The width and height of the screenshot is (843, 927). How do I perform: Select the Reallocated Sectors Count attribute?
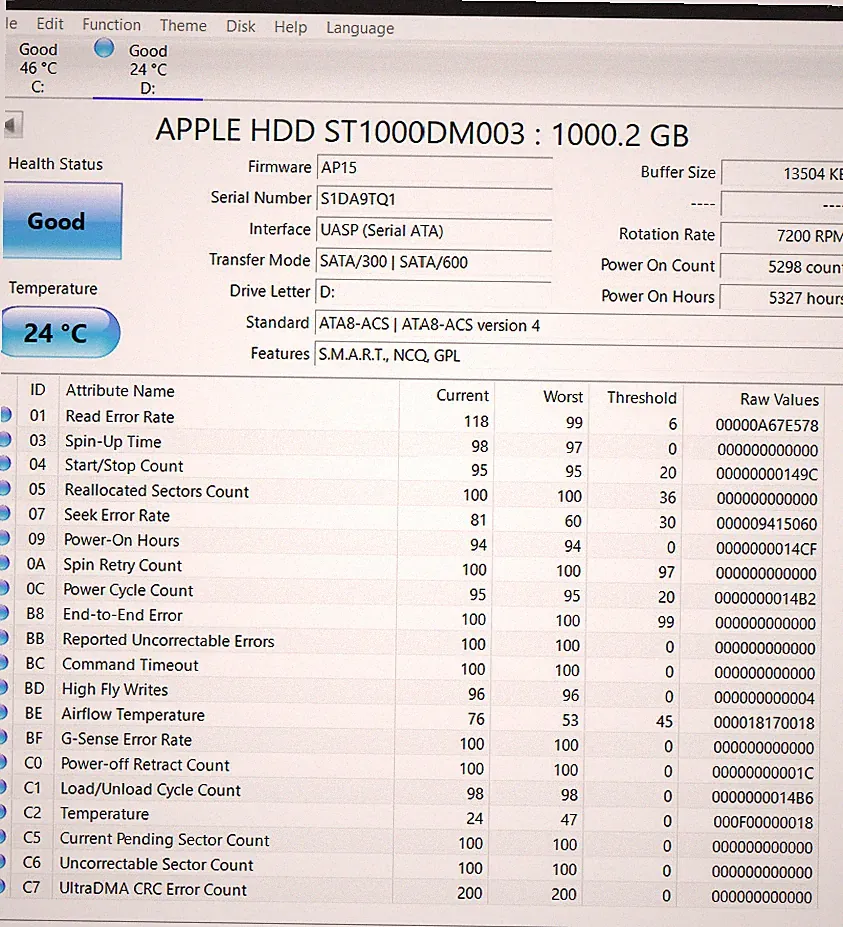coord(157,491)
